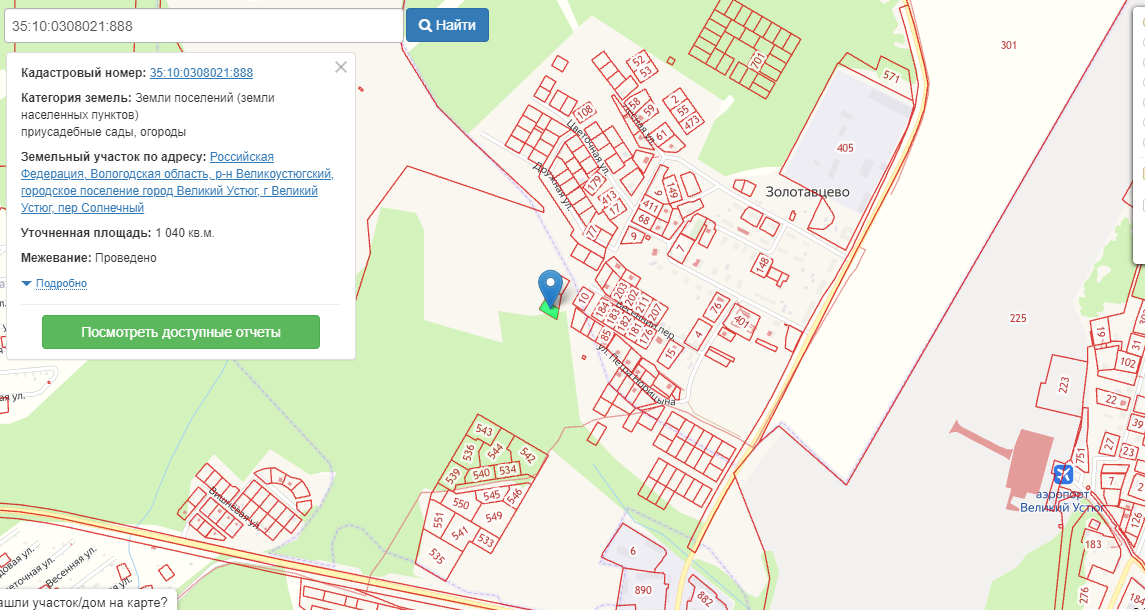Click the blue triangle beside Подробно

click(27, 283)
